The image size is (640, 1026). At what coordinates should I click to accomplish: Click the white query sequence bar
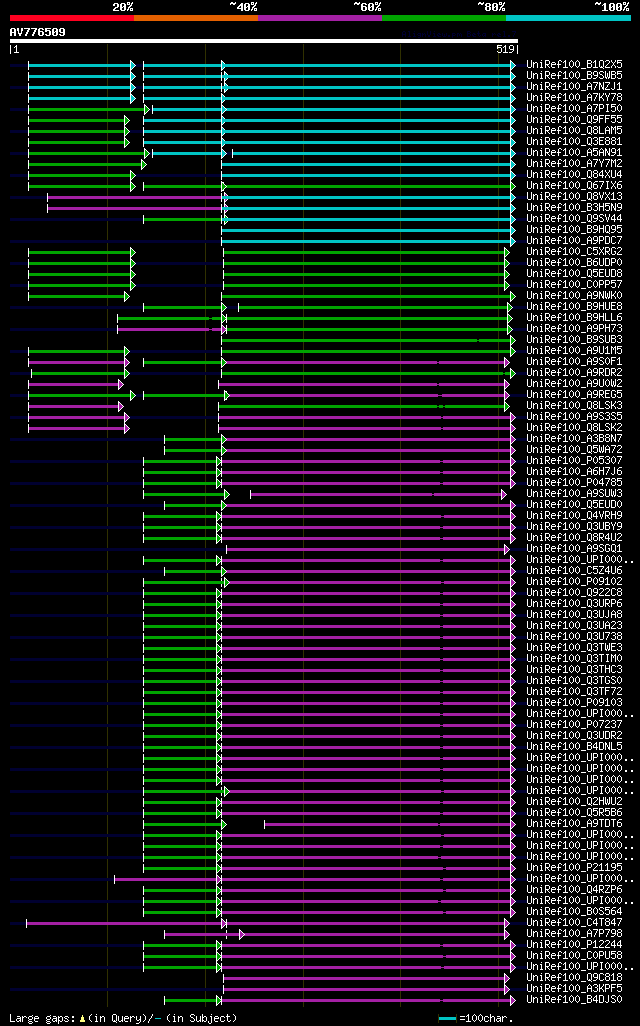[x=264, y=41]
